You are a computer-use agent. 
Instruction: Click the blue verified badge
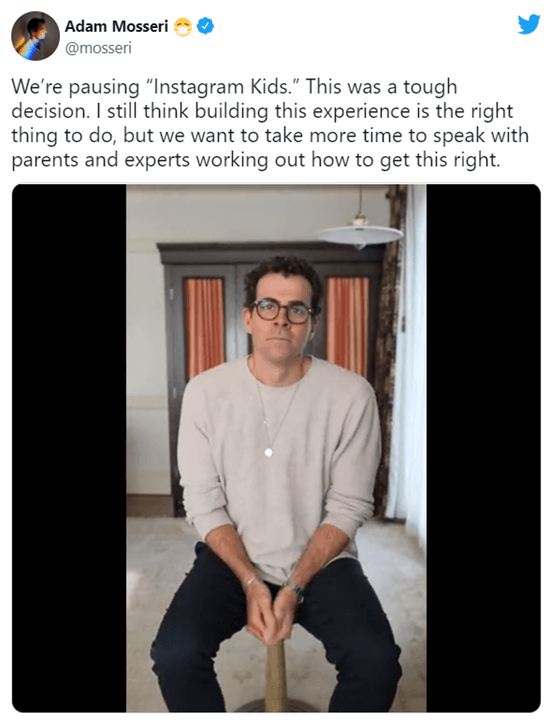click(205, 26)
